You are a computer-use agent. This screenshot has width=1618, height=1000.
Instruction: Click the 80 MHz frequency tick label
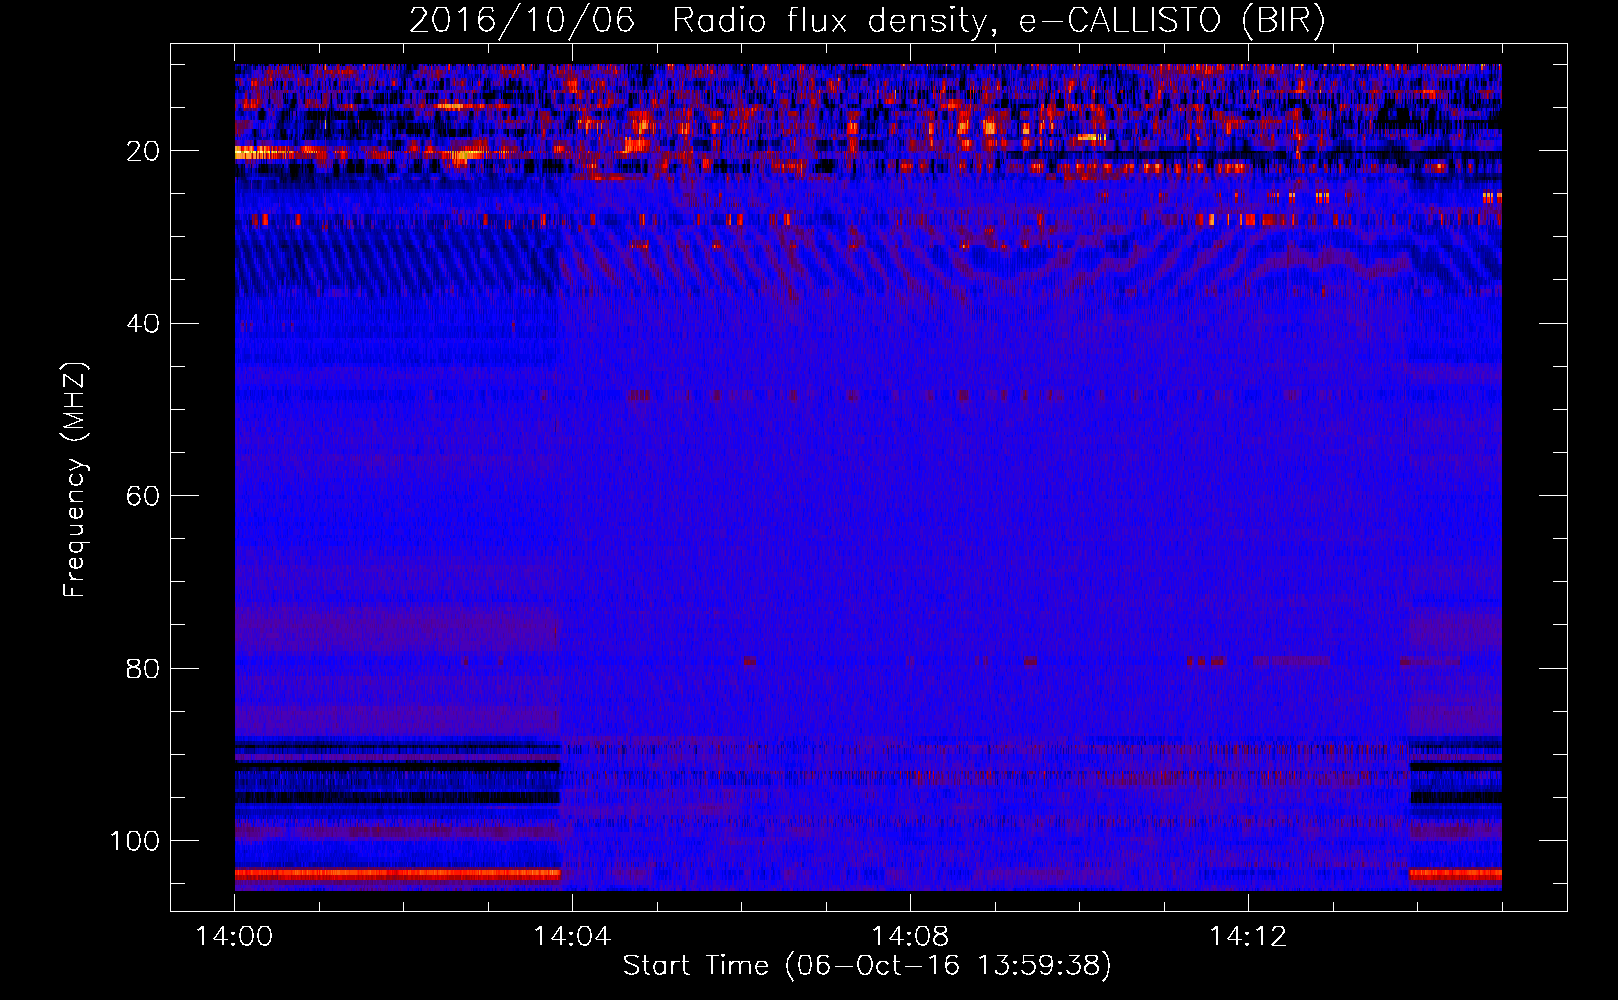pyautogui.click(x=143, y=668)
